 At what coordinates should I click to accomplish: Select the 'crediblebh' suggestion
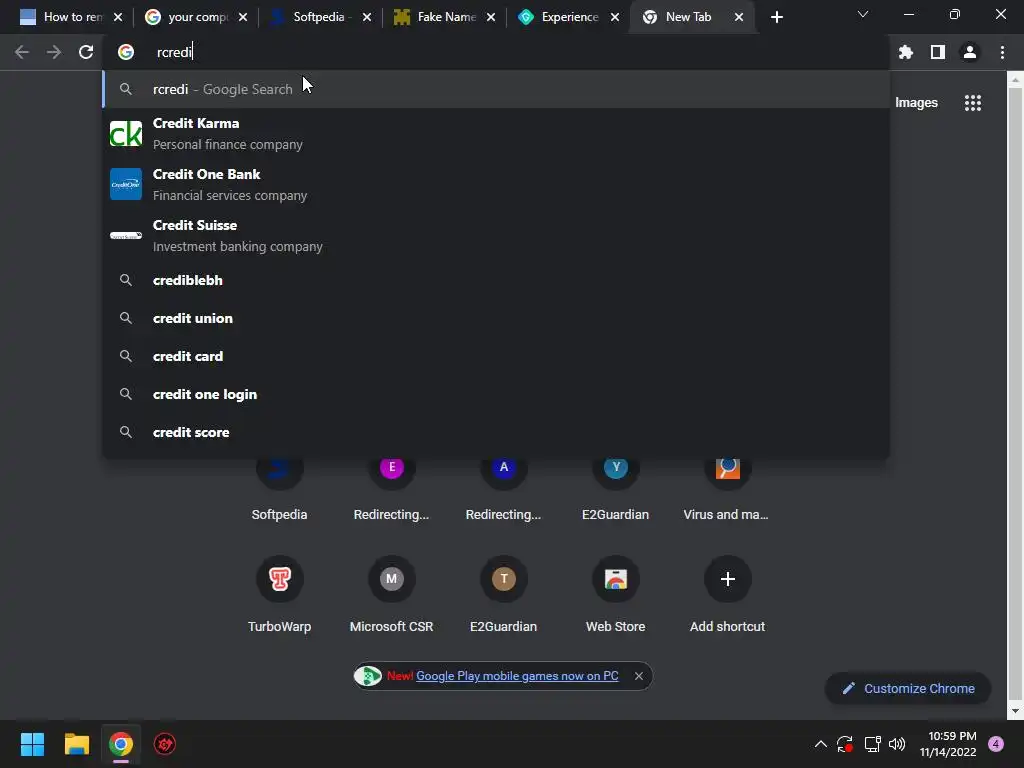496,280
